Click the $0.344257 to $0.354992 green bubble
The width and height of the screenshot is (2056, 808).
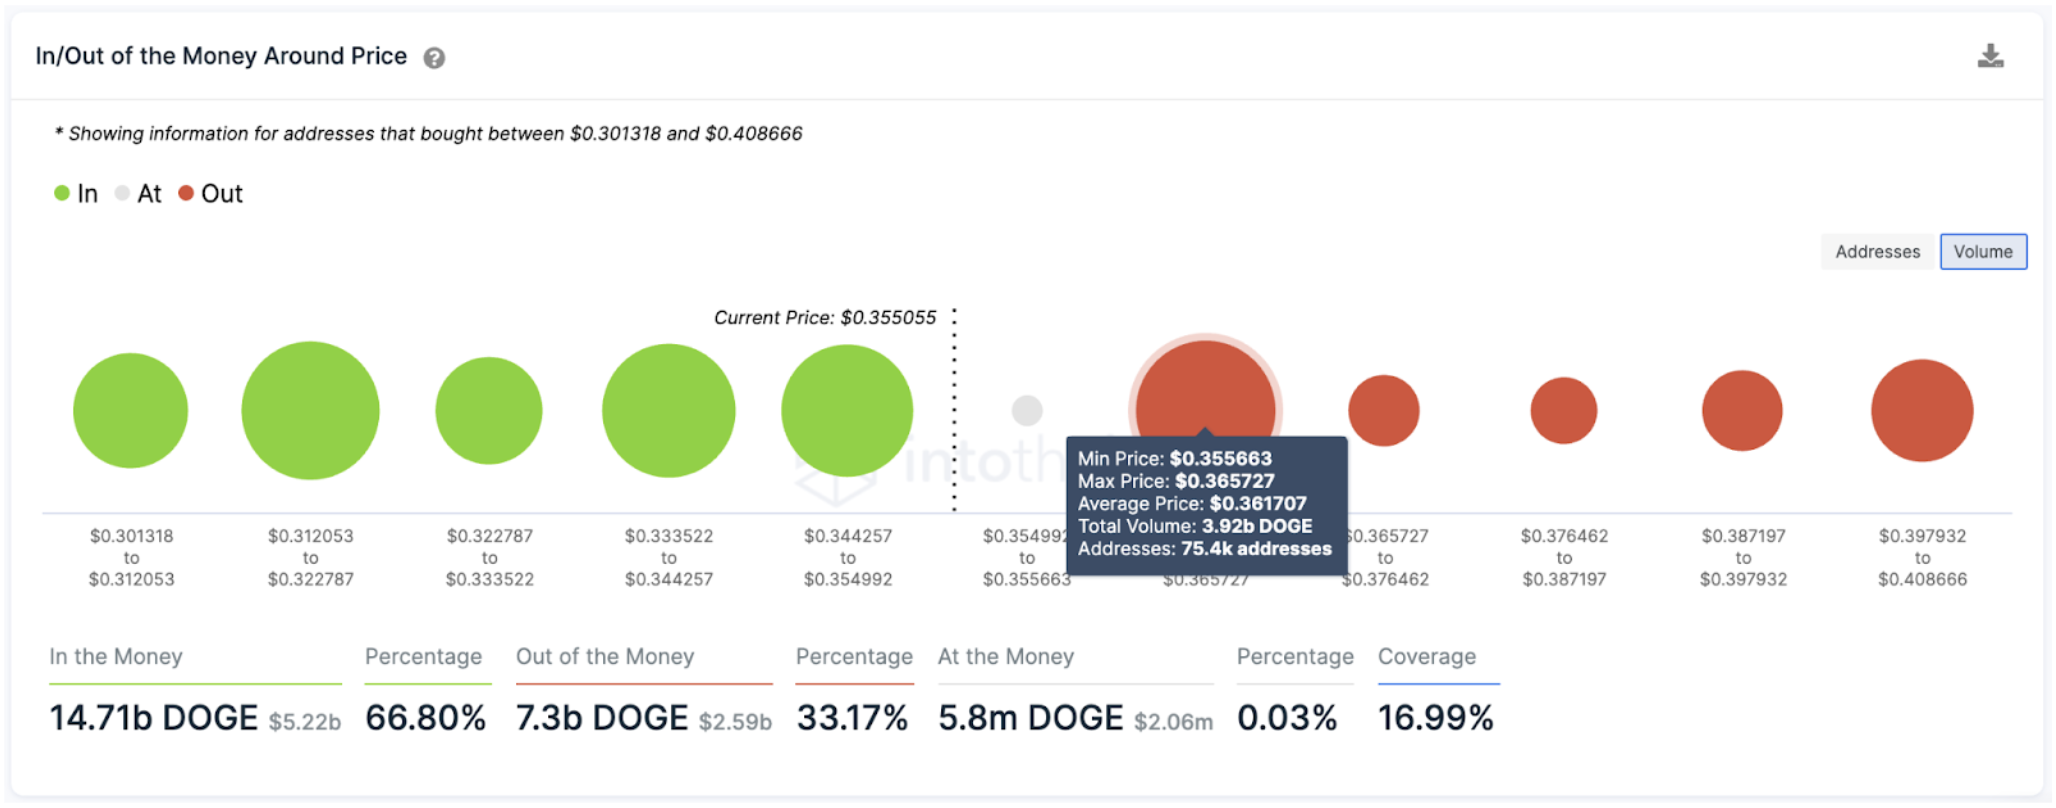(847, 410)
